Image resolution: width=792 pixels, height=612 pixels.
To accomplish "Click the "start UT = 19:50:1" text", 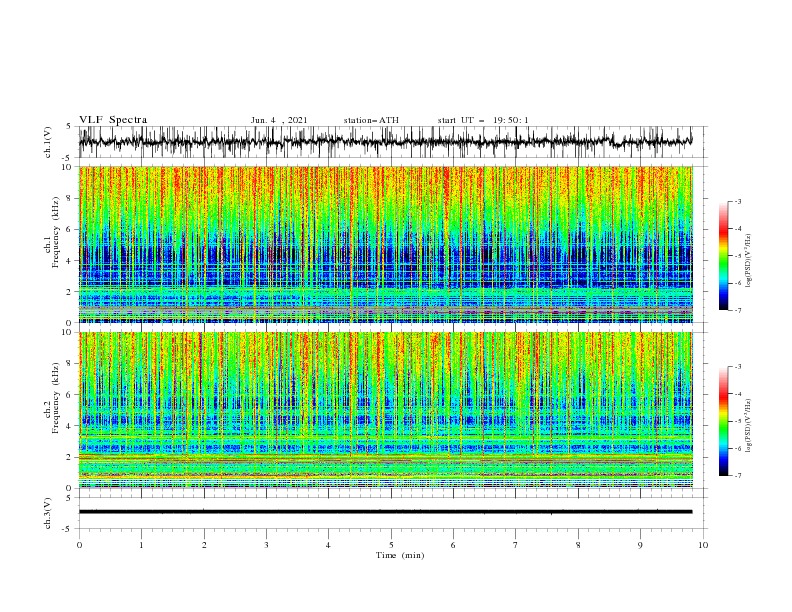I will (x=483, y=120).
